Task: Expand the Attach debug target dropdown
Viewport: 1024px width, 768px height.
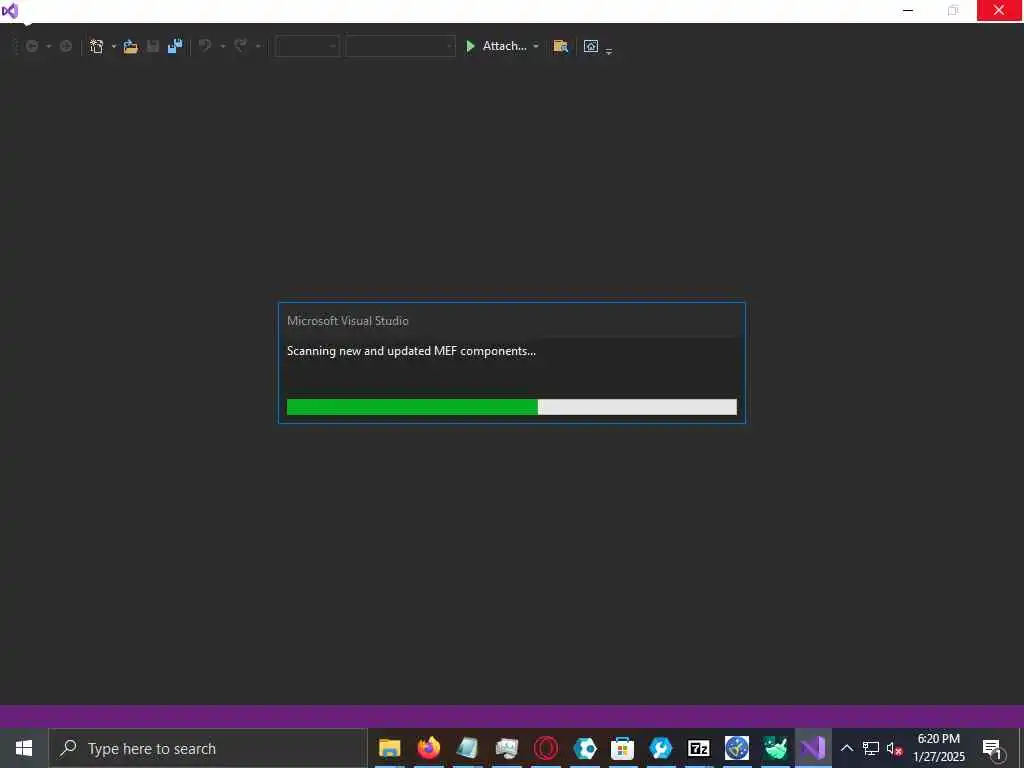Action: click(x=536, y=46)
